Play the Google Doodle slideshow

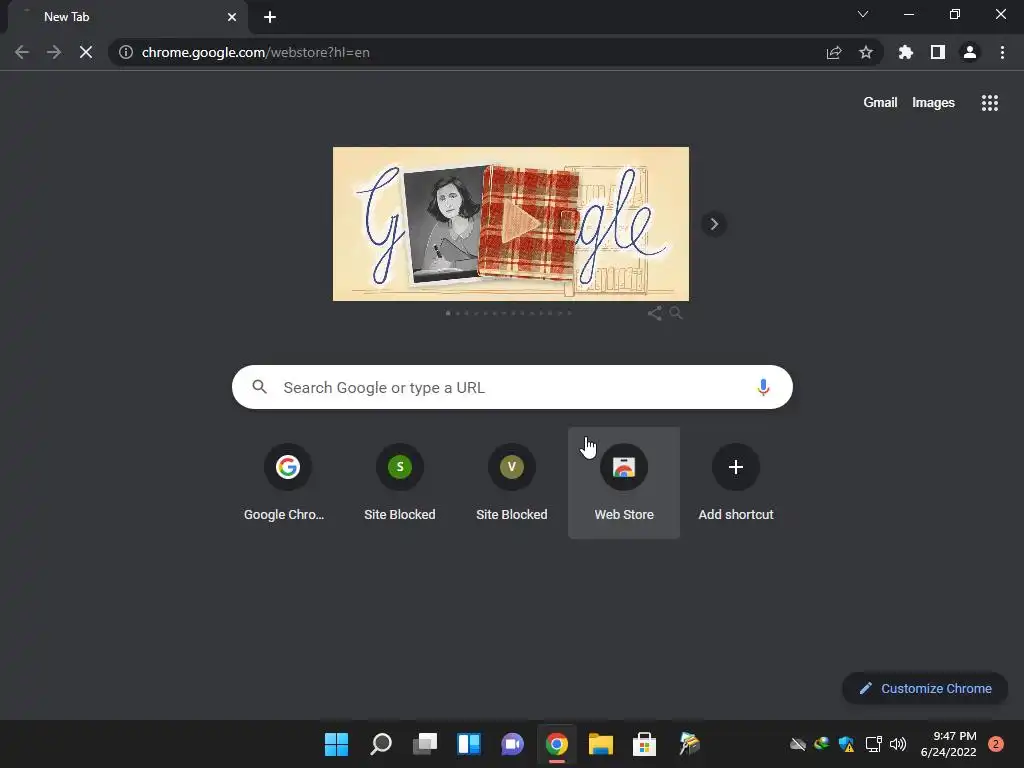tap(520, 223)
